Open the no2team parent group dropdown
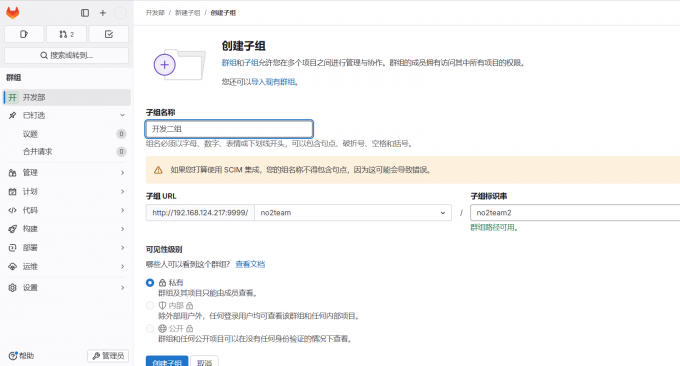This screenshot has height=366, width=680. [x=353, y=213]
